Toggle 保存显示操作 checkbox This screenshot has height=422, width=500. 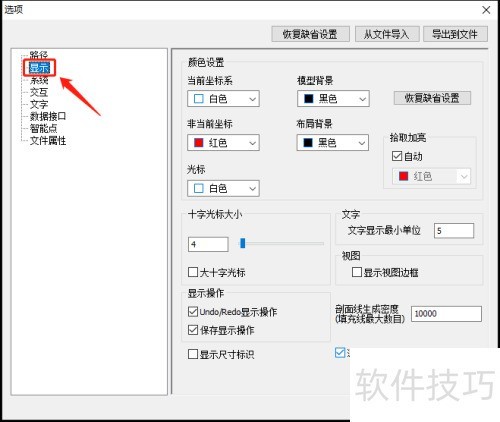pyautogui.click(x=193, y=330)
